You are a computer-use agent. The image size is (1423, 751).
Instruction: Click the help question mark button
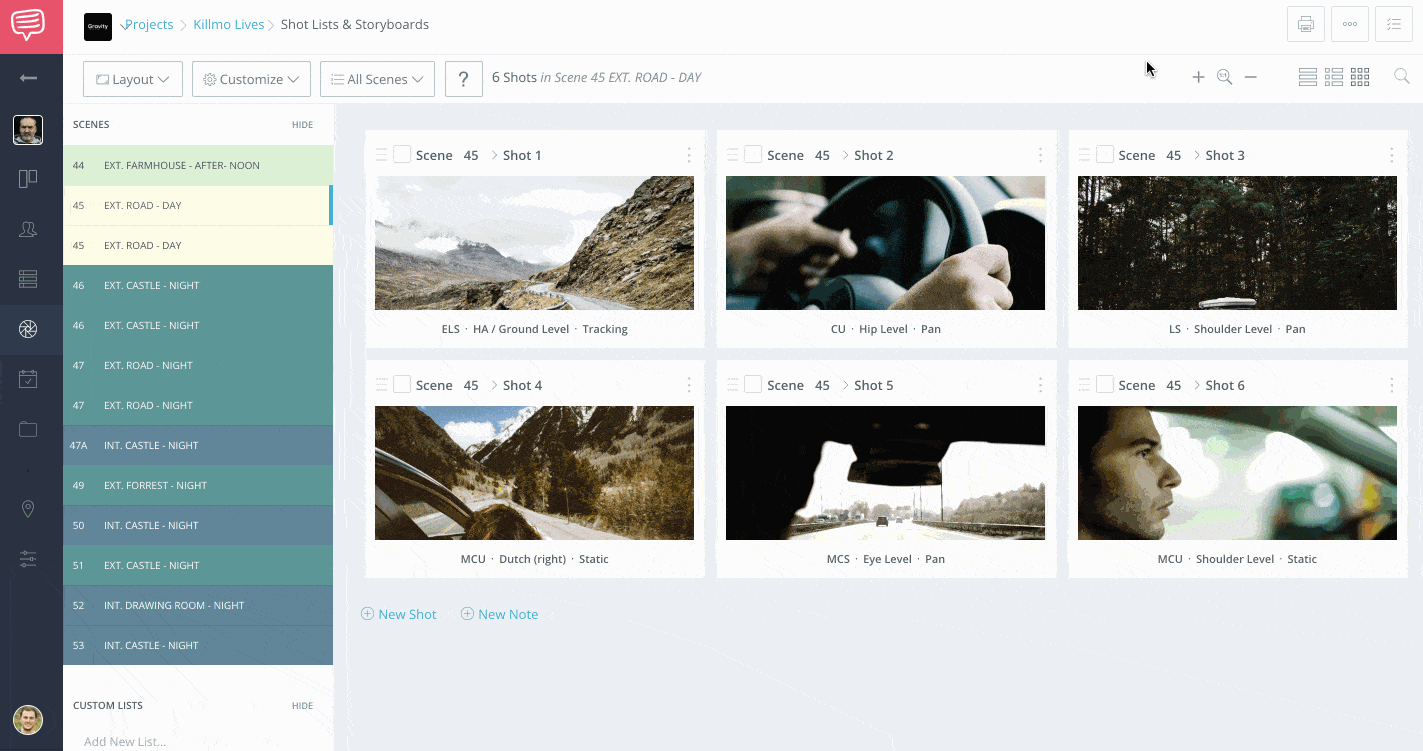click(464, 79)
